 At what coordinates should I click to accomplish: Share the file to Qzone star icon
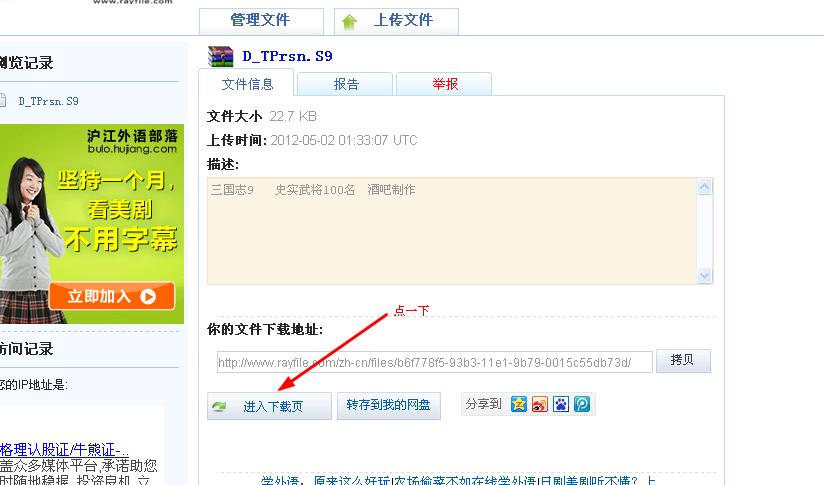pos(519,404)
